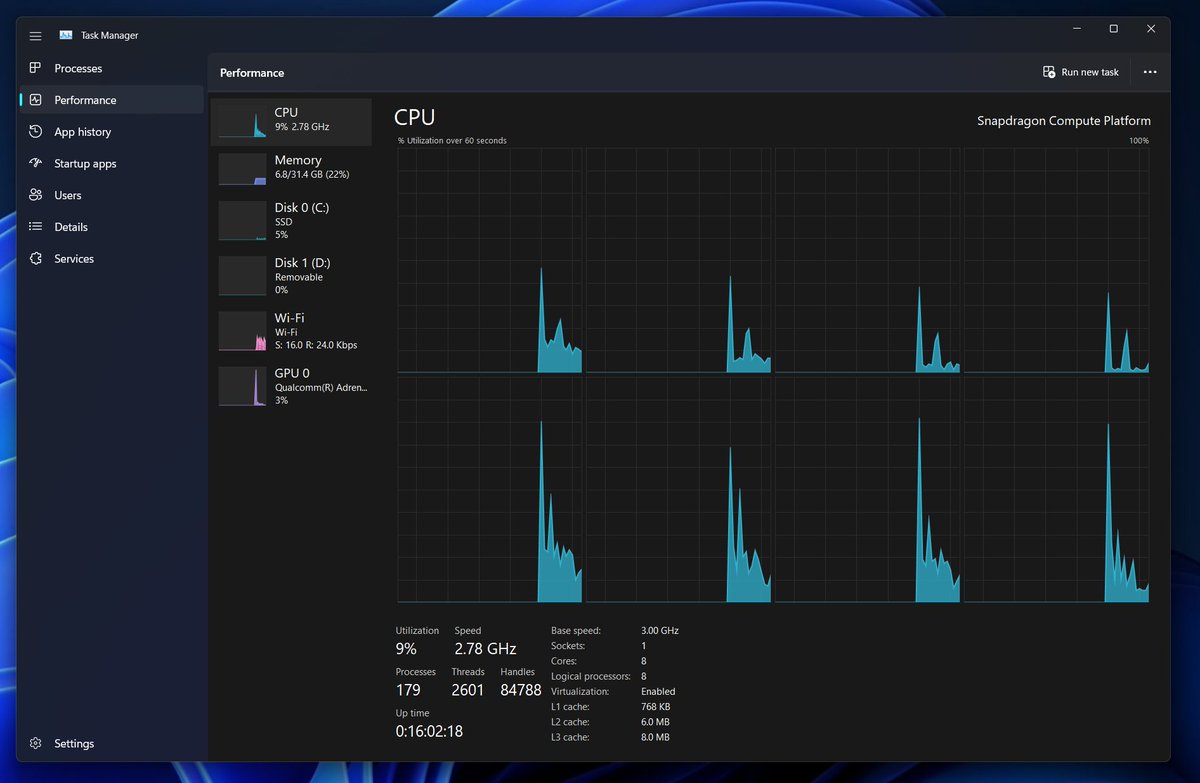The height and width of the screenshot is (783, 1200).
Task: Click the Snapdragon Compute Platform label
Action: click(x=1064, y=121)
